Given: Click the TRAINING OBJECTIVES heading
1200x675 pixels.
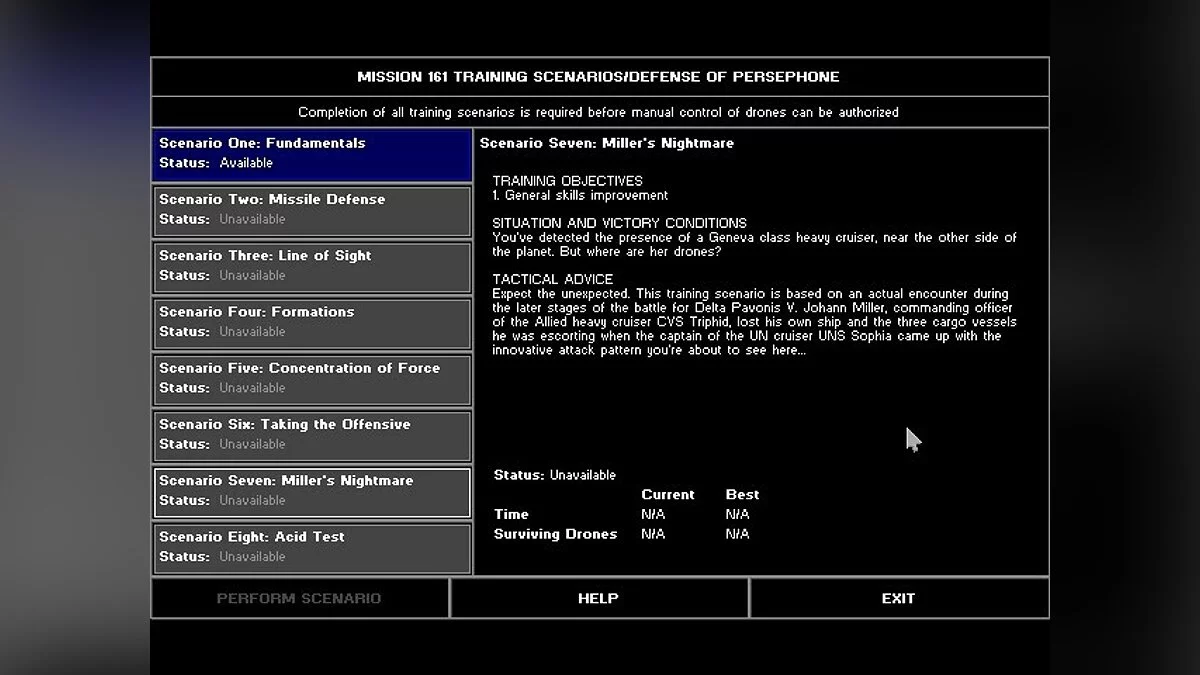Looking at the screenshot, I should [x=567, y=181].
